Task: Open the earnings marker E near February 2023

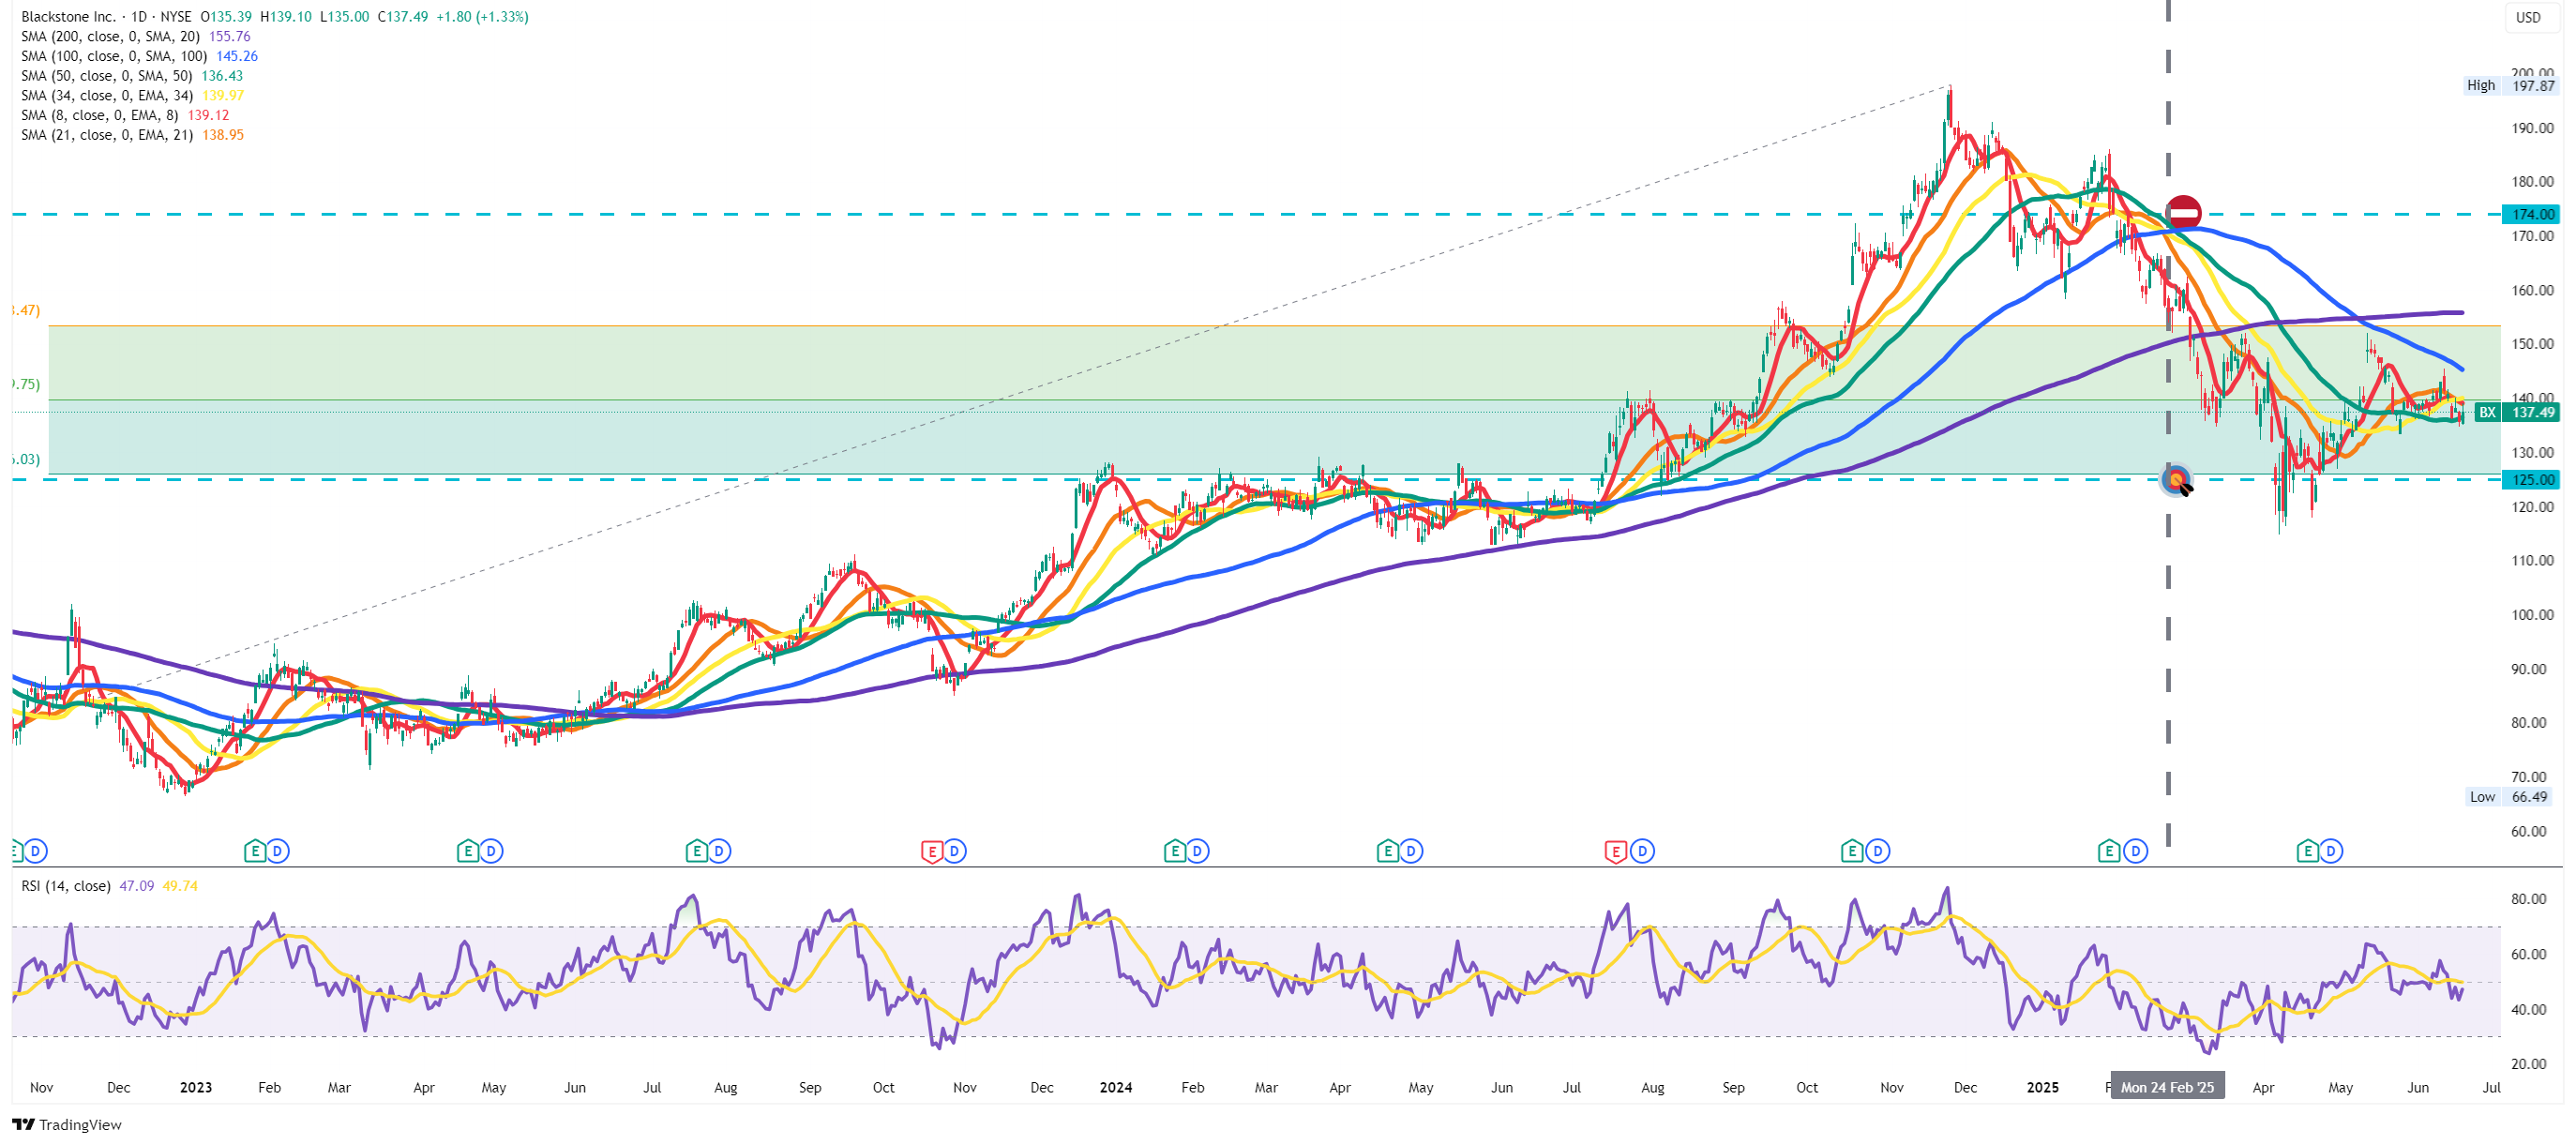Action: tap(255, 851)
